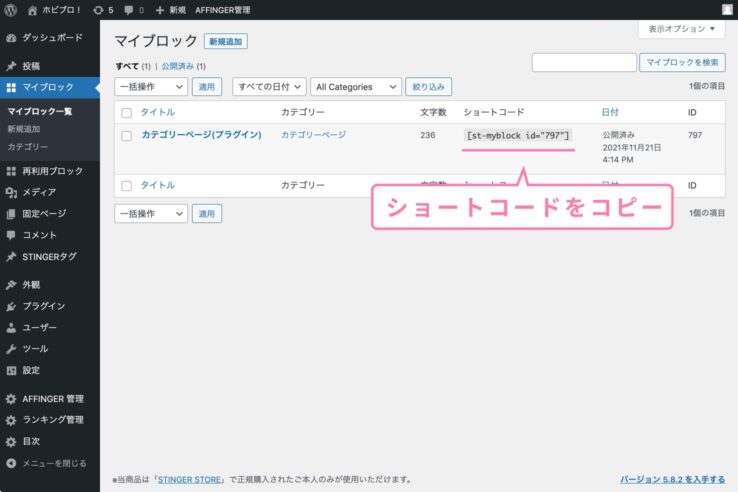Click the AFFINGER 管理 gear icon
This screenshot has height=492, width=738.
click(11, 399)
